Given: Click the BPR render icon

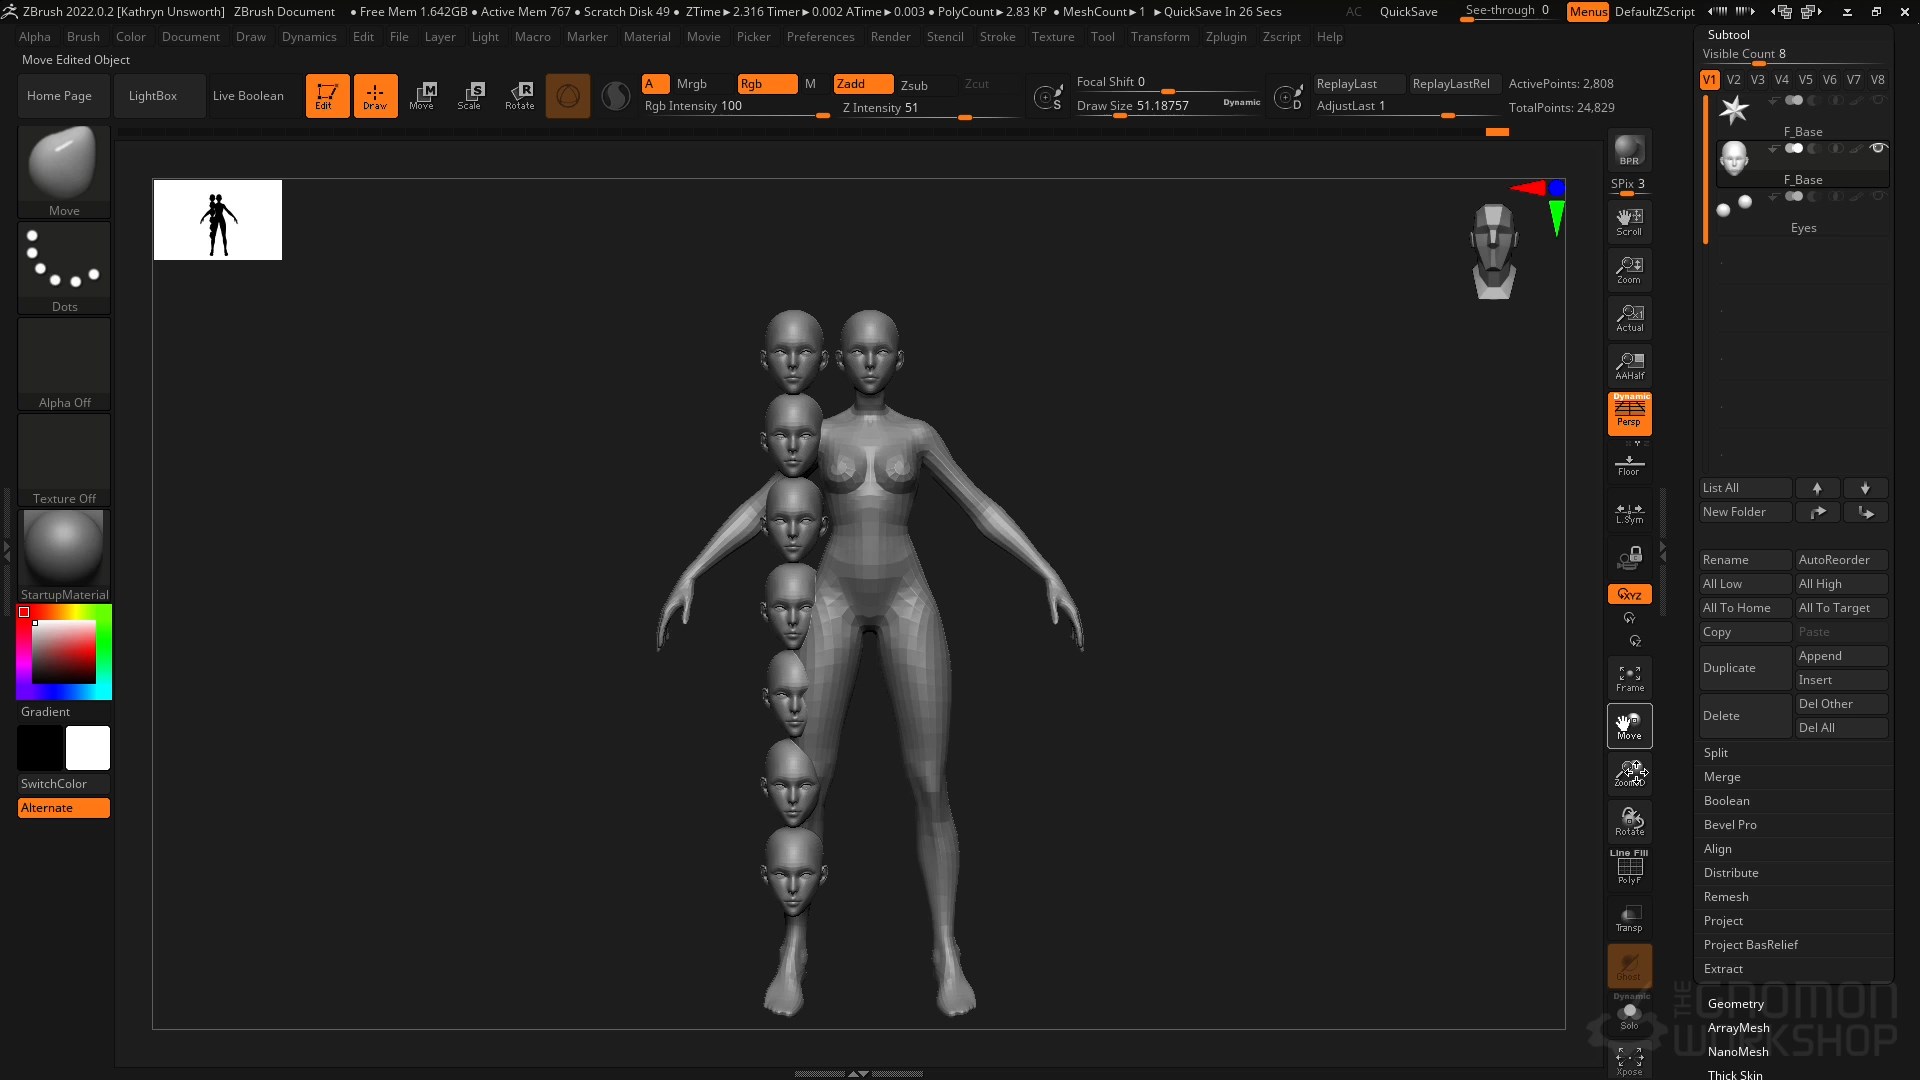Looking at the screenshot, I should point(1629,151).
